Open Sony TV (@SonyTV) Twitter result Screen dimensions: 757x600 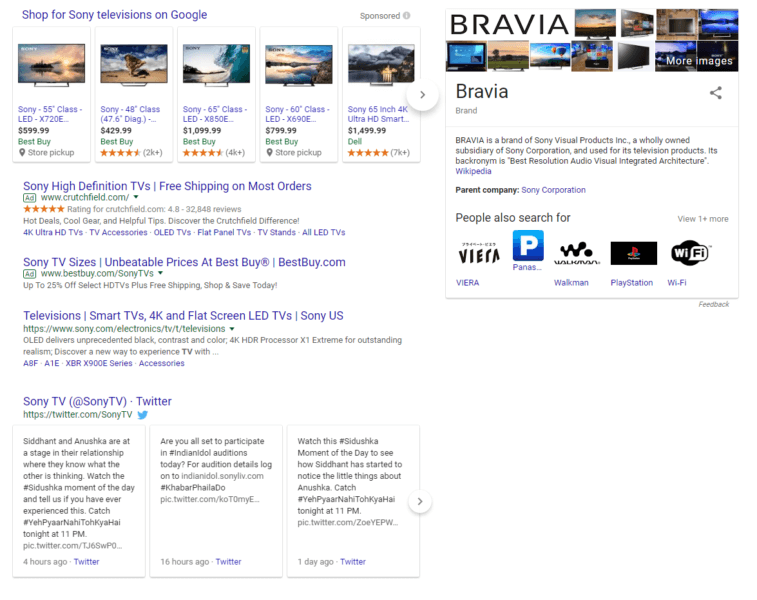97,401
